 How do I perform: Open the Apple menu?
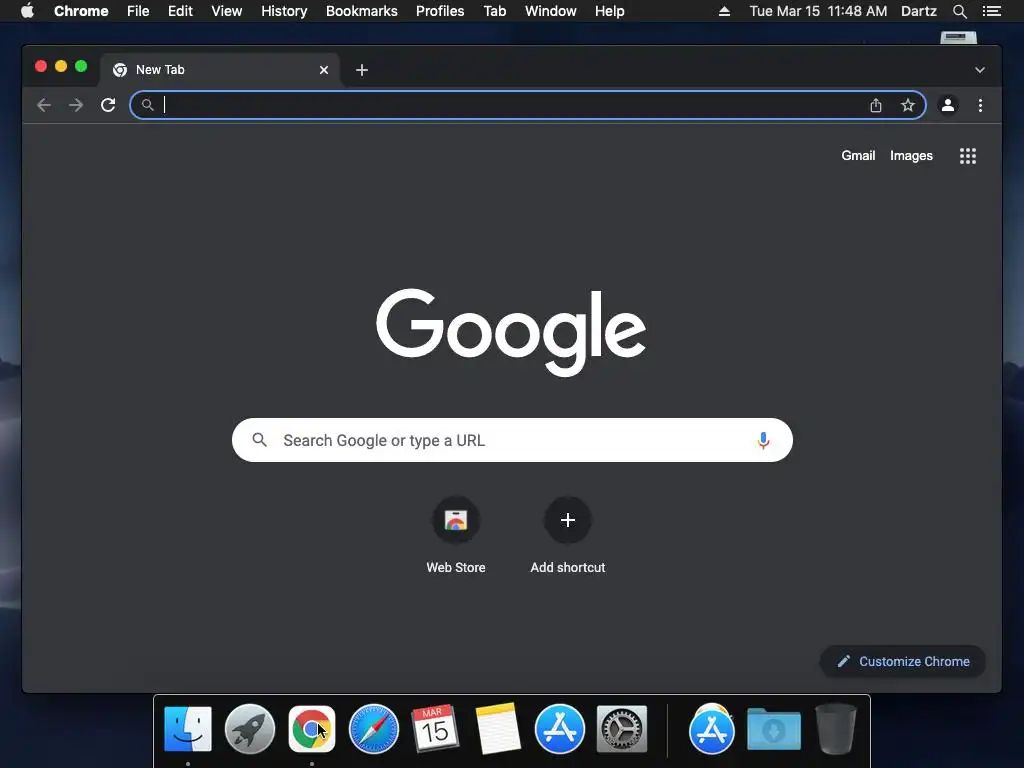[27, 10]
